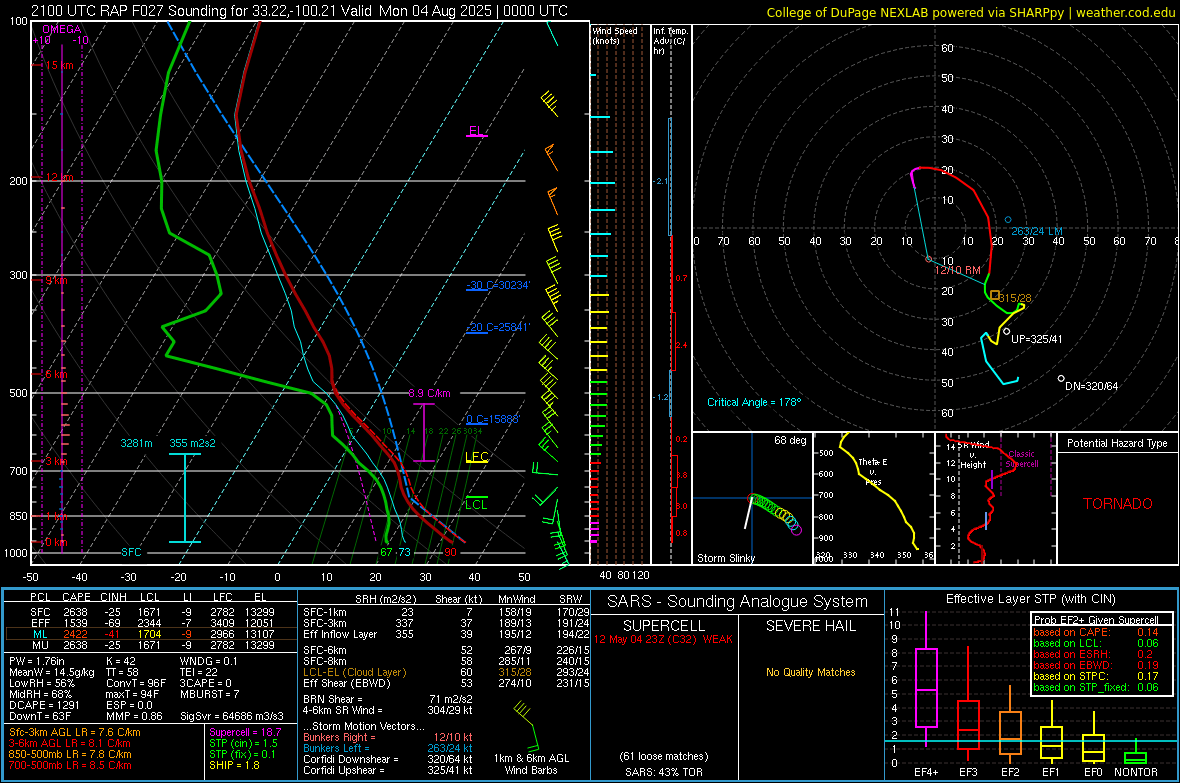Click the OMEGA label on the skew-T
1180x783 pixels.
coord(62,29)
